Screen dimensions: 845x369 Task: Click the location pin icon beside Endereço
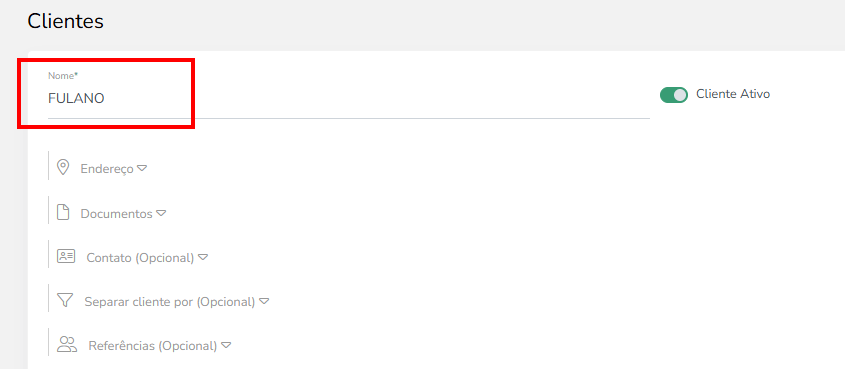tap(64, 167)
